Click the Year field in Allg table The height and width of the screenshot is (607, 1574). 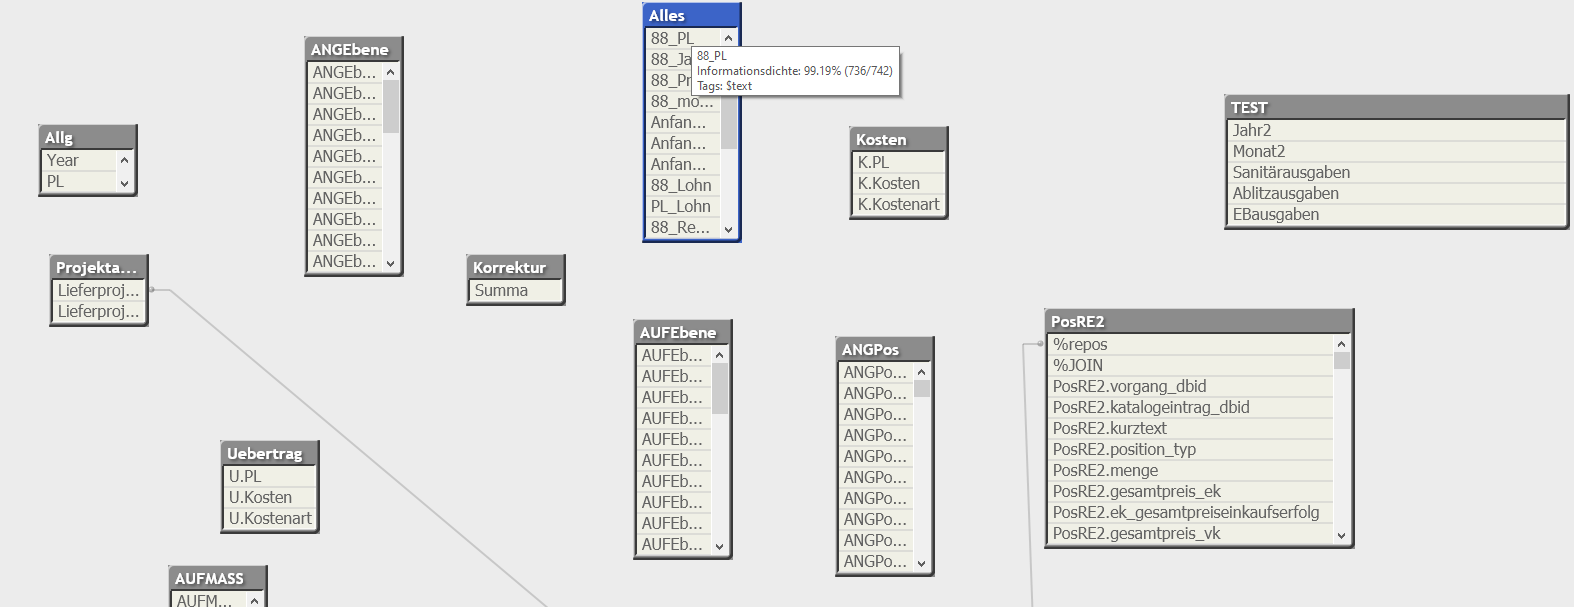62,161
